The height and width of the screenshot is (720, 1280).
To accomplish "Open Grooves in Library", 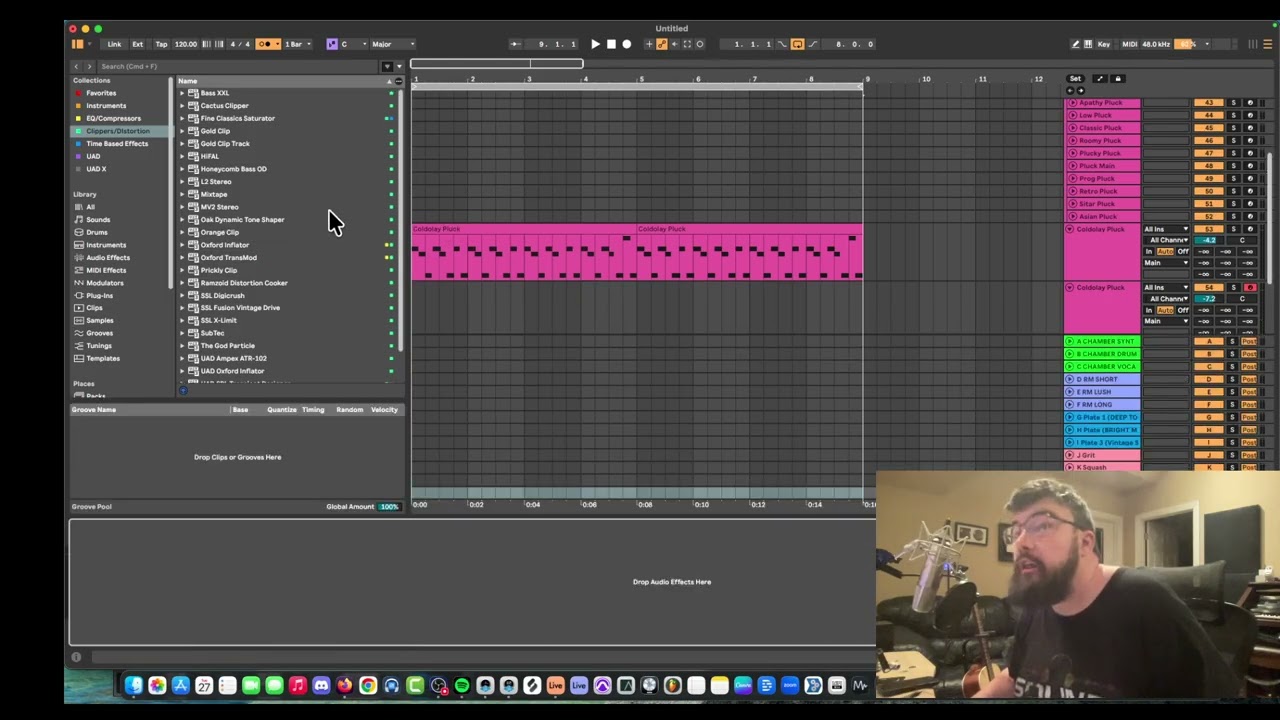I will click(100, 333).
